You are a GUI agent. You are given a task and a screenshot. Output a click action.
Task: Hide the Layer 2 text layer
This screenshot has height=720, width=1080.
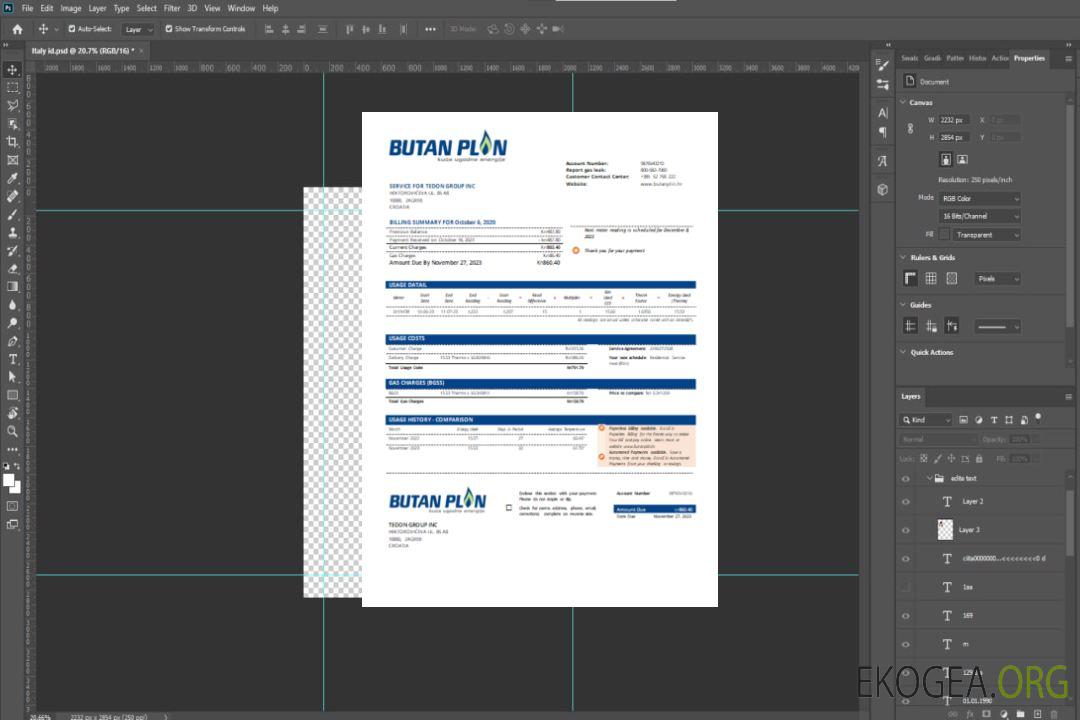coord(906,502)
